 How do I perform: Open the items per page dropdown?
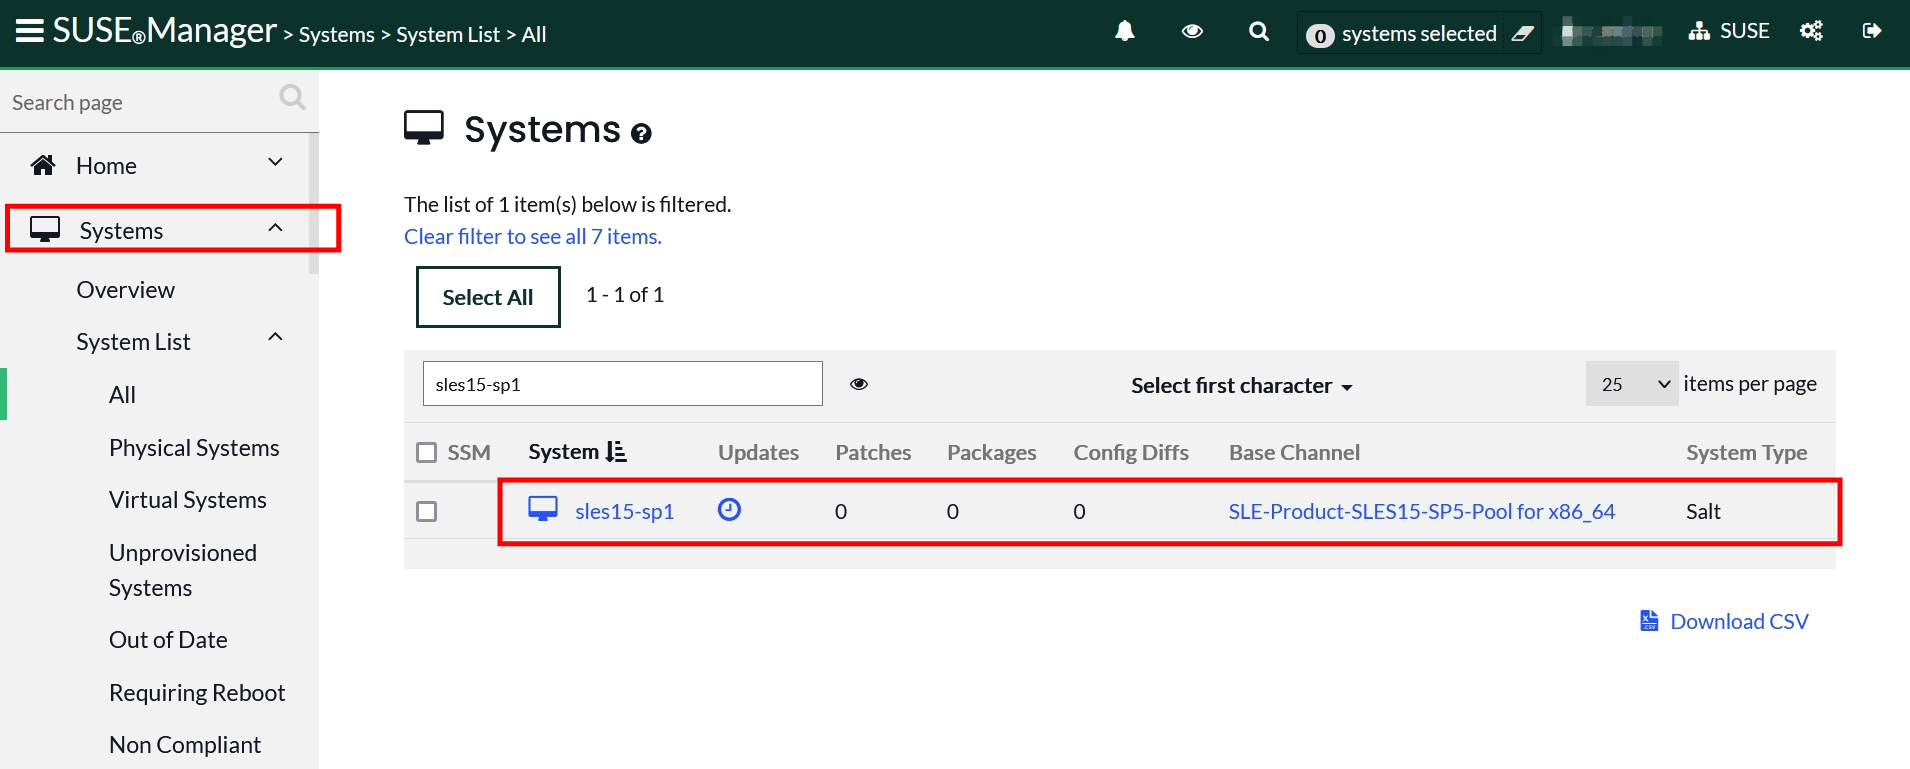[x=1632, y=384]
